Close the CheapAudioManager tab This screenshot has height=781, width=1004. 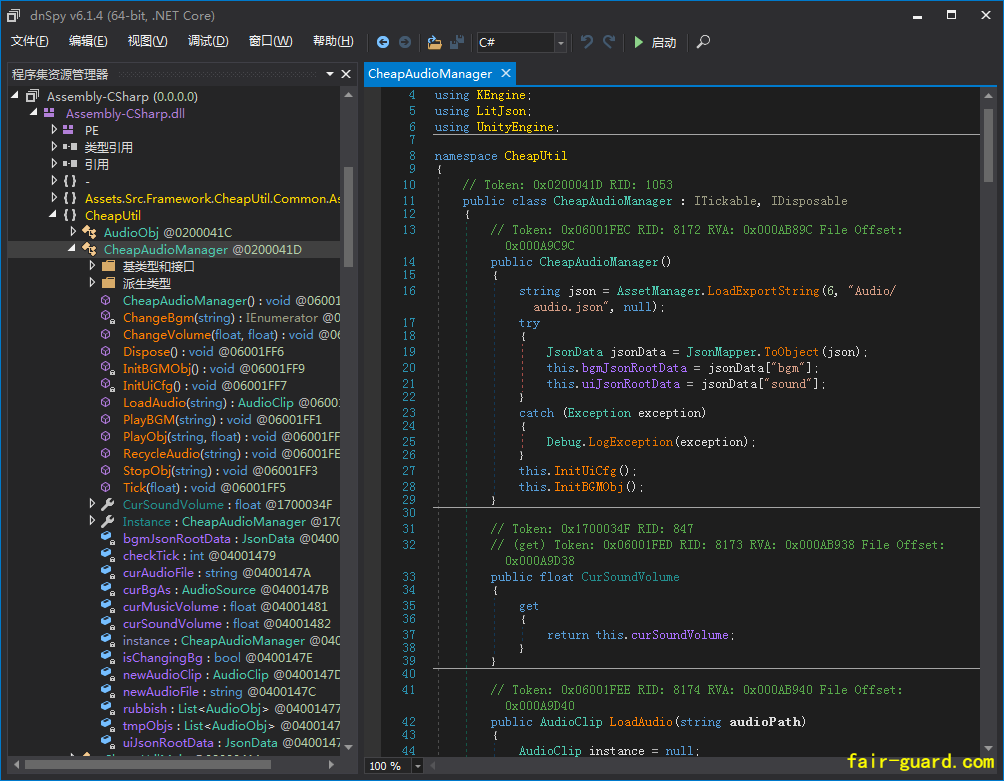pos(506,73)
